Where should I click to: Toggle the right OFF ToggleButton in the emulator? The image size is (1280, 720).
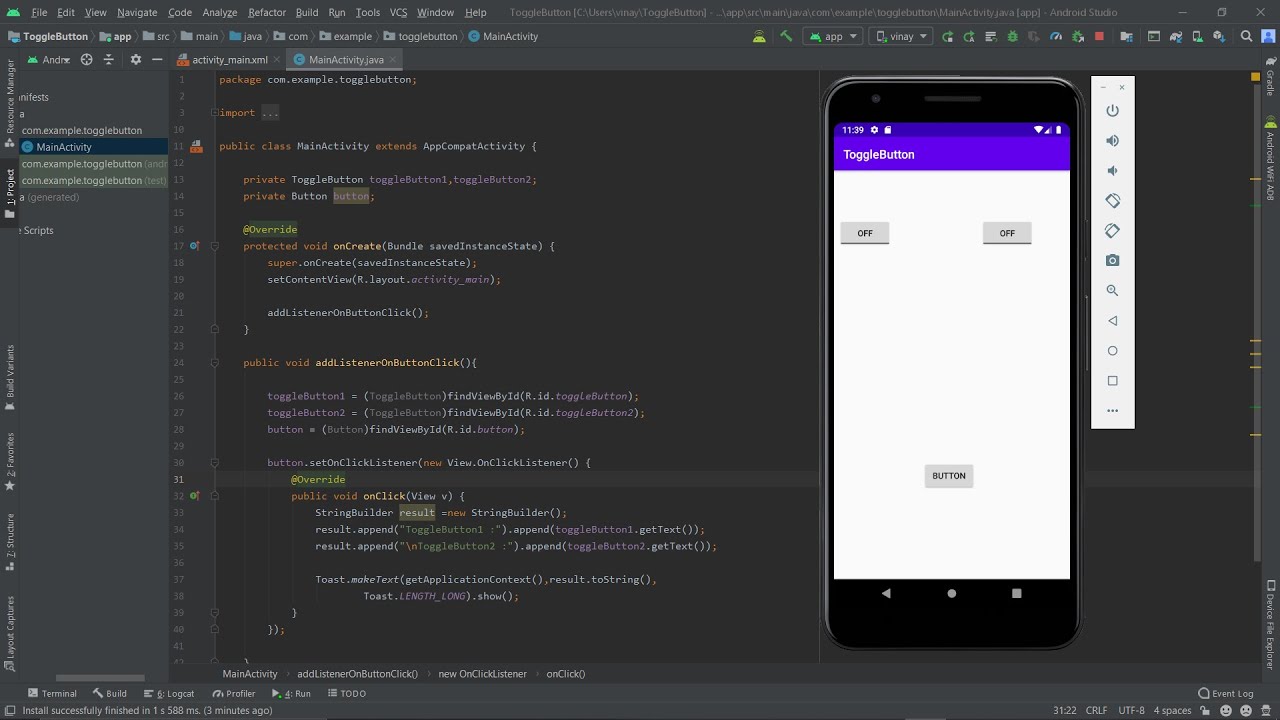click(1007, 233)
